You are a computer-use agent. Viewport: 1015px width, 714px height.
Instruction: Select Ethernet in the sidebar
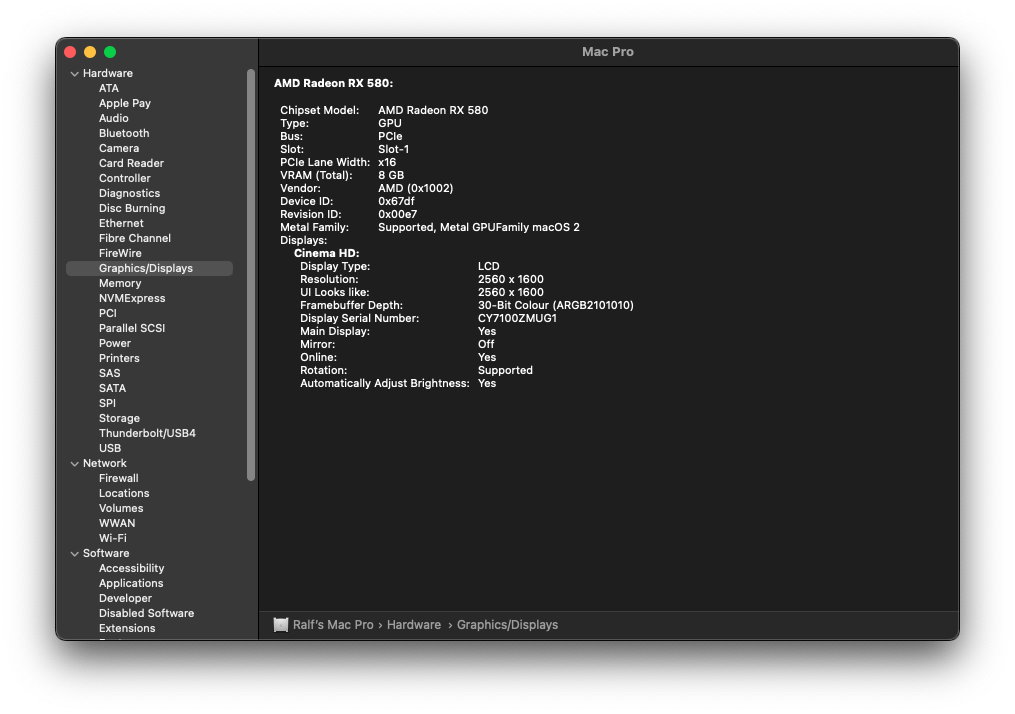pos(121,223)
